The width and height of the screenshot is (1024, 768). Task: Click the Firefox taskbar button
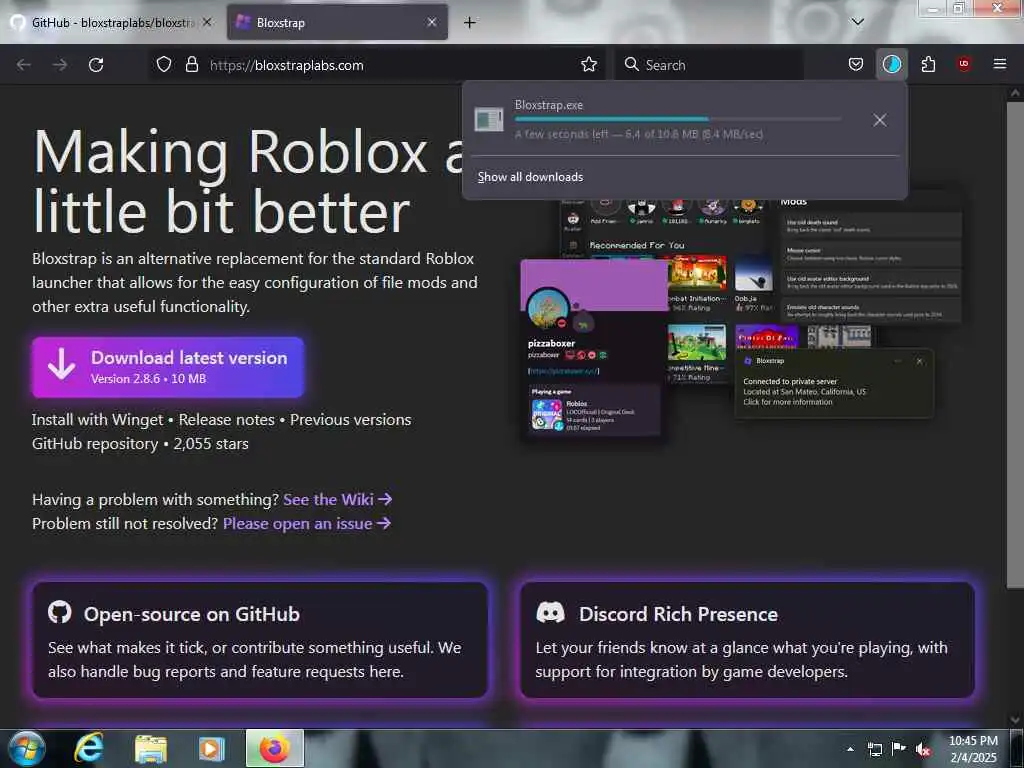coord(275,748)
